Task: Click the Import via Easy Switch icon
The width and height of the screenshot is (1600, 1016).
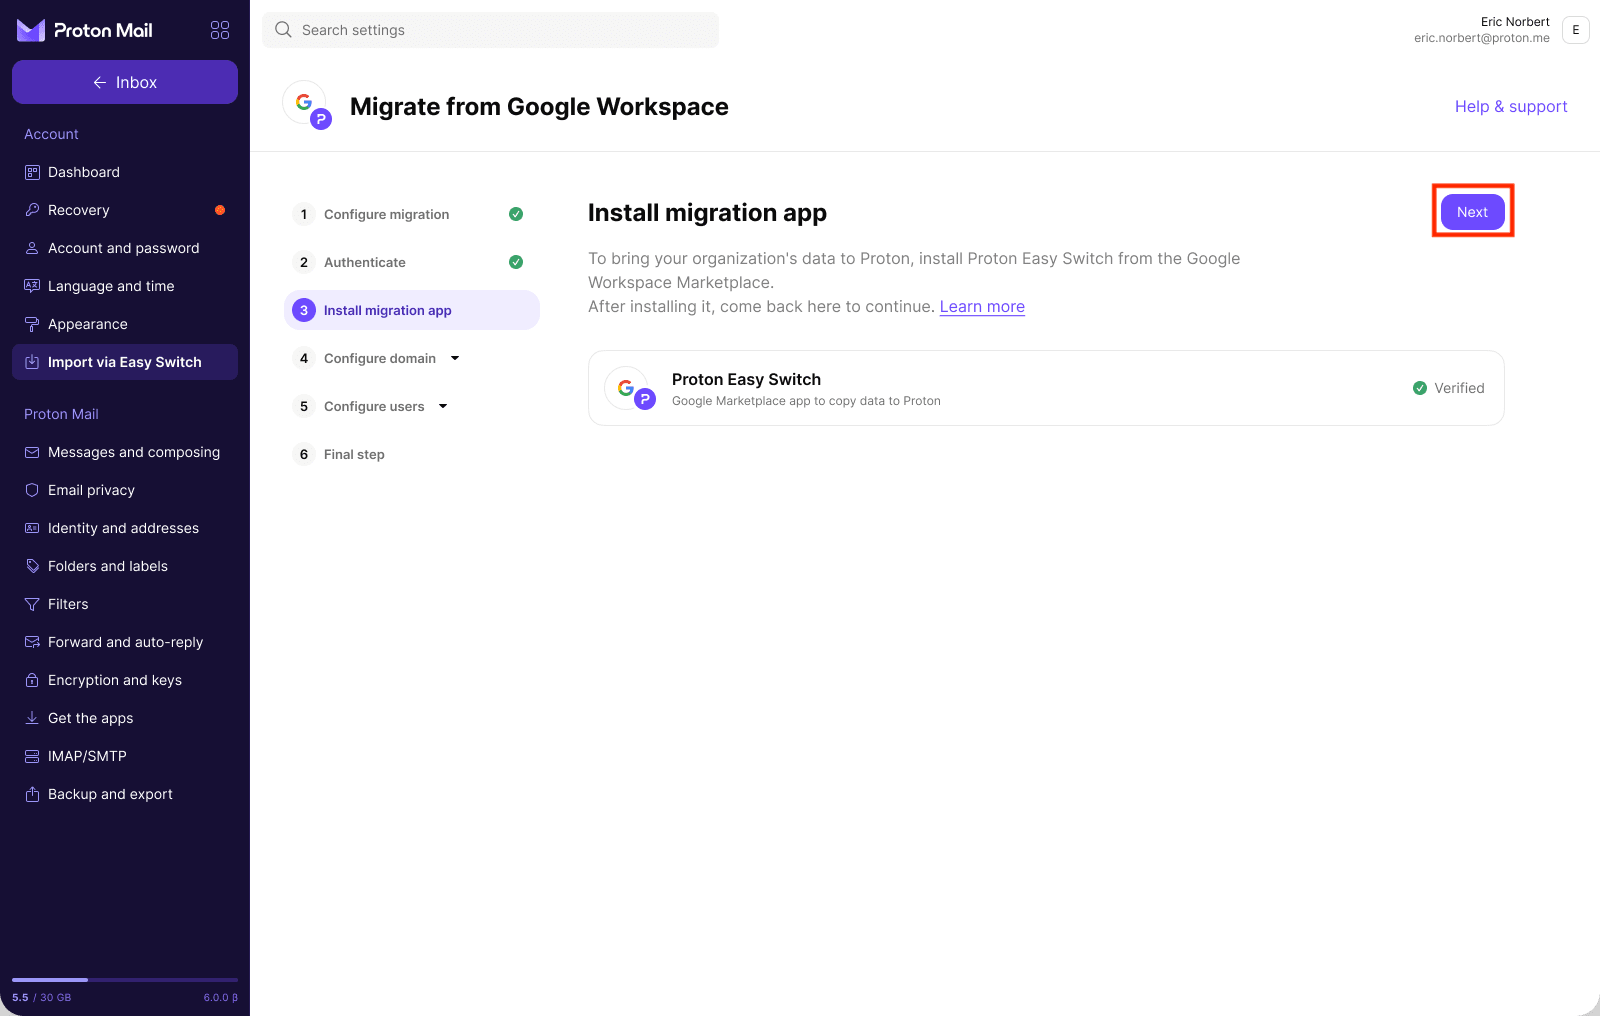Action: tap(32, 362)
